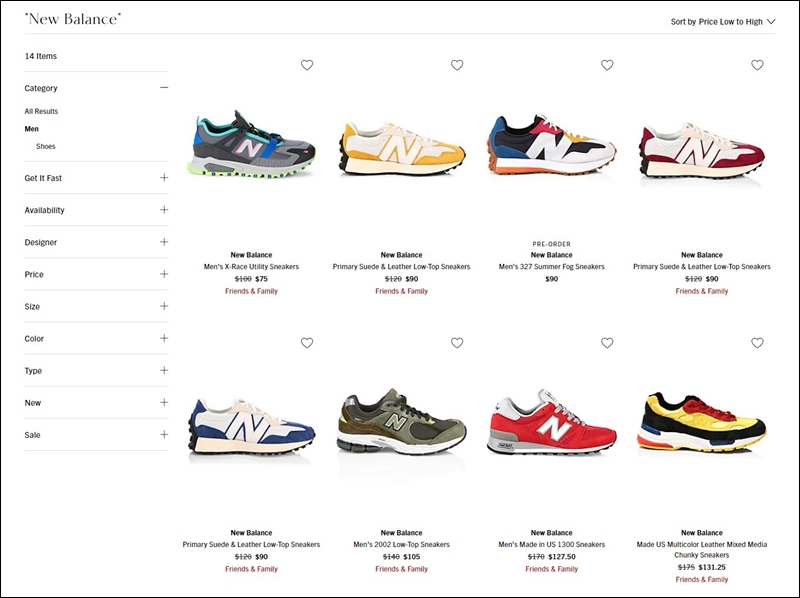Expand the Color filter
Image resolution: width=800 pixels, height=598 pixels.
[164, 338]
